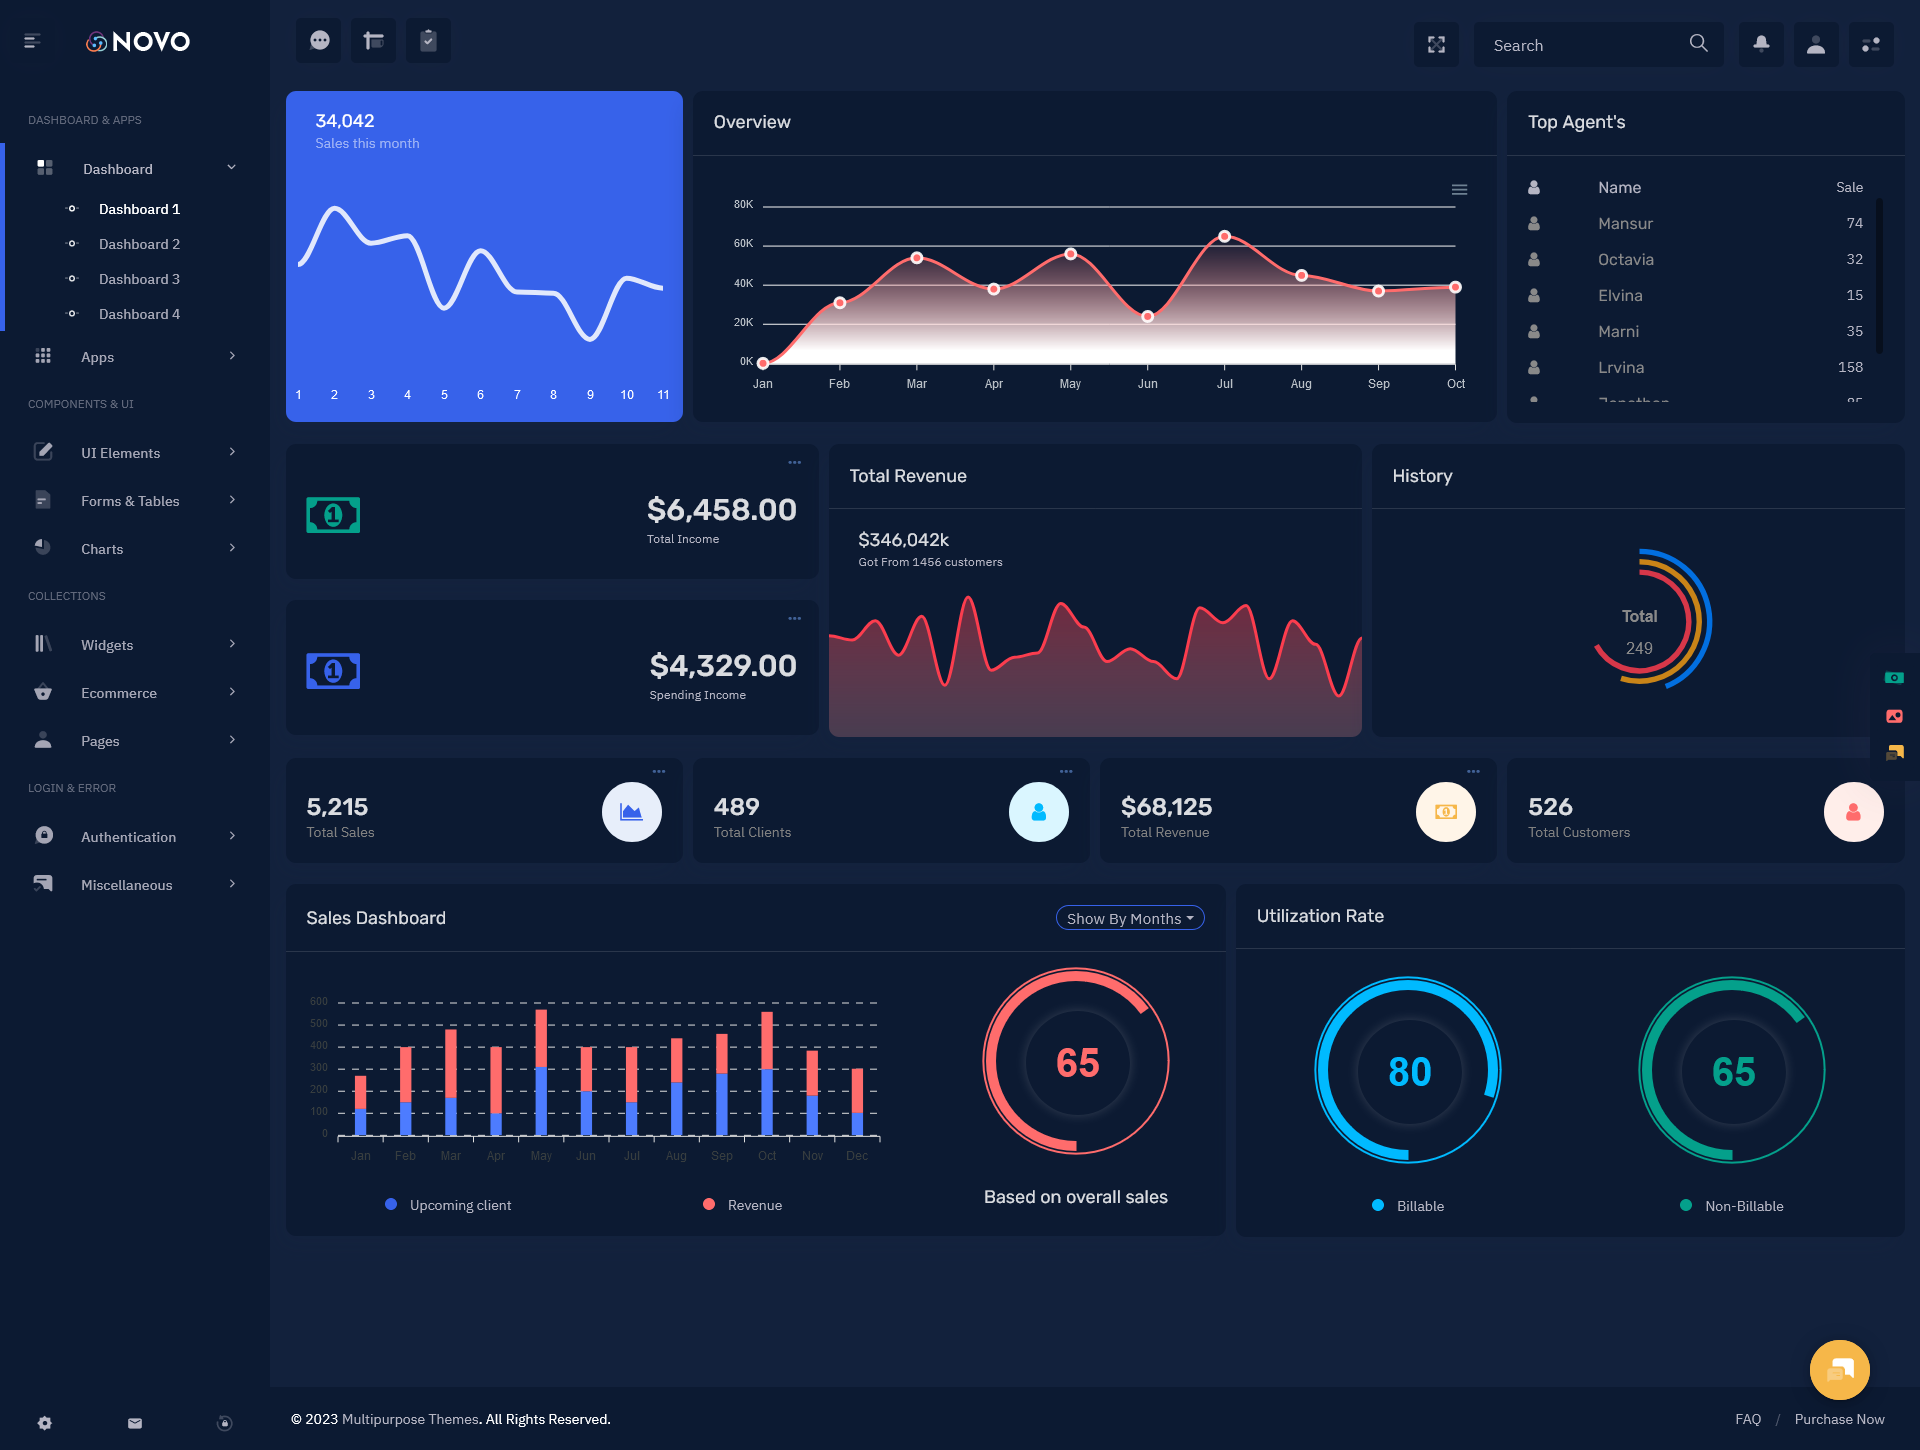Screen dimensions: 1920x1450
Task: Expand the Charts sidebar menu
Action: [x=136, y=549]
